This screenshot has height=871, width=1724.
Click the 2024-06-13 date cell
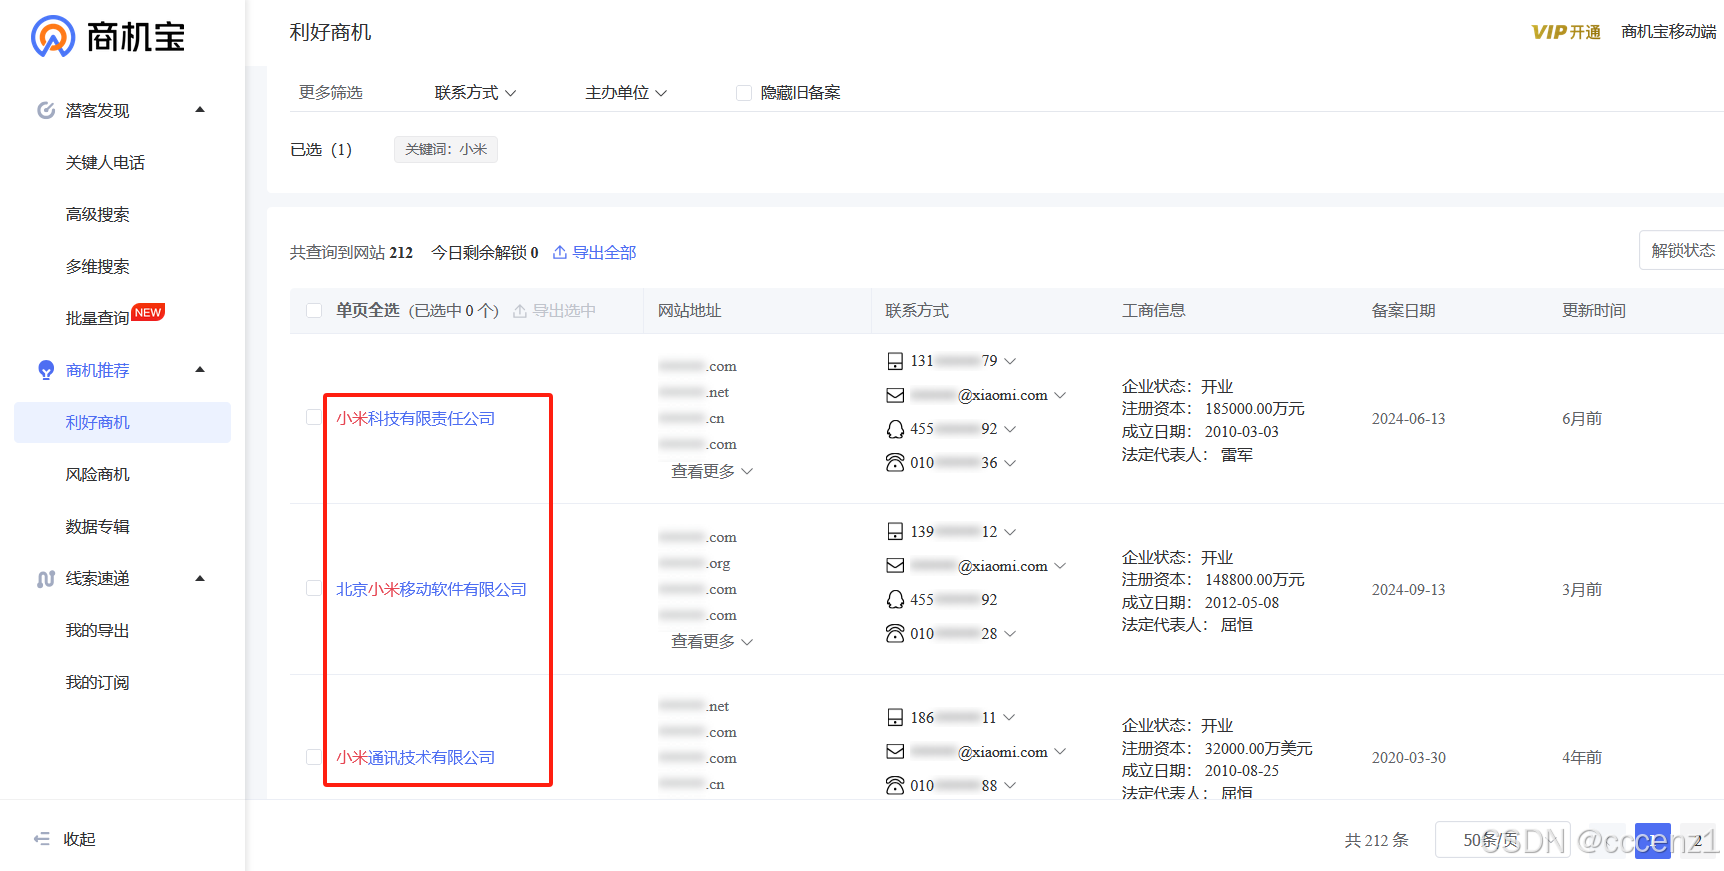pos(1408,419)
